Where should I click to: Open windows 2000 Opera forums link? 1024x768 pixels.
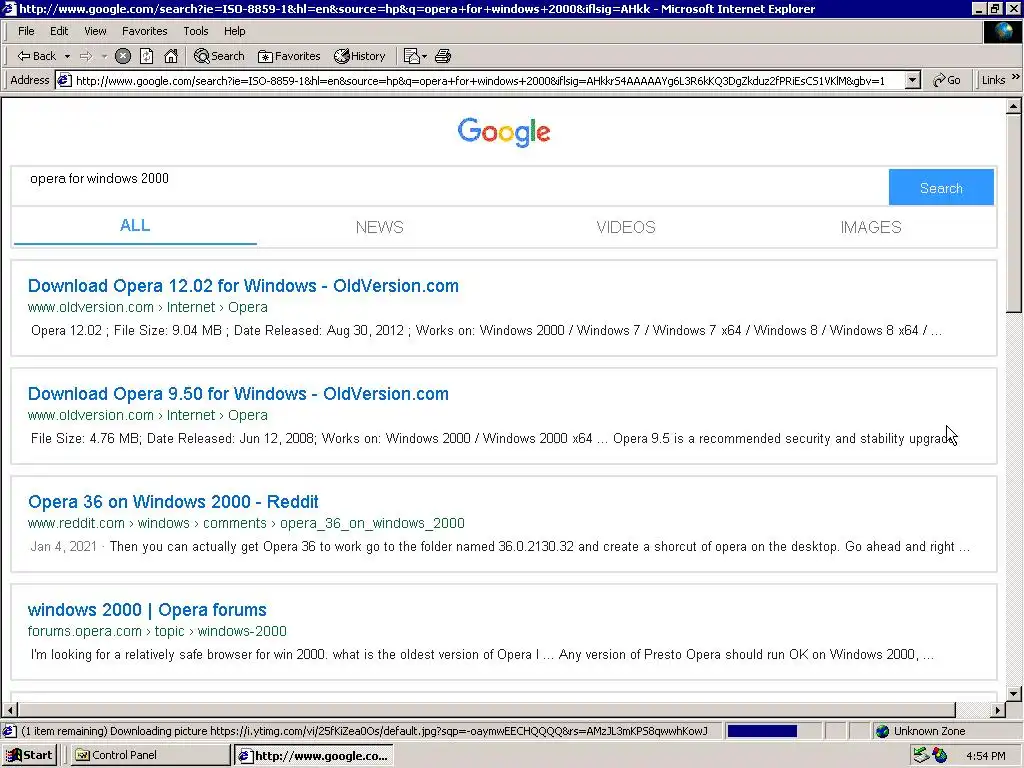[147, 610]
